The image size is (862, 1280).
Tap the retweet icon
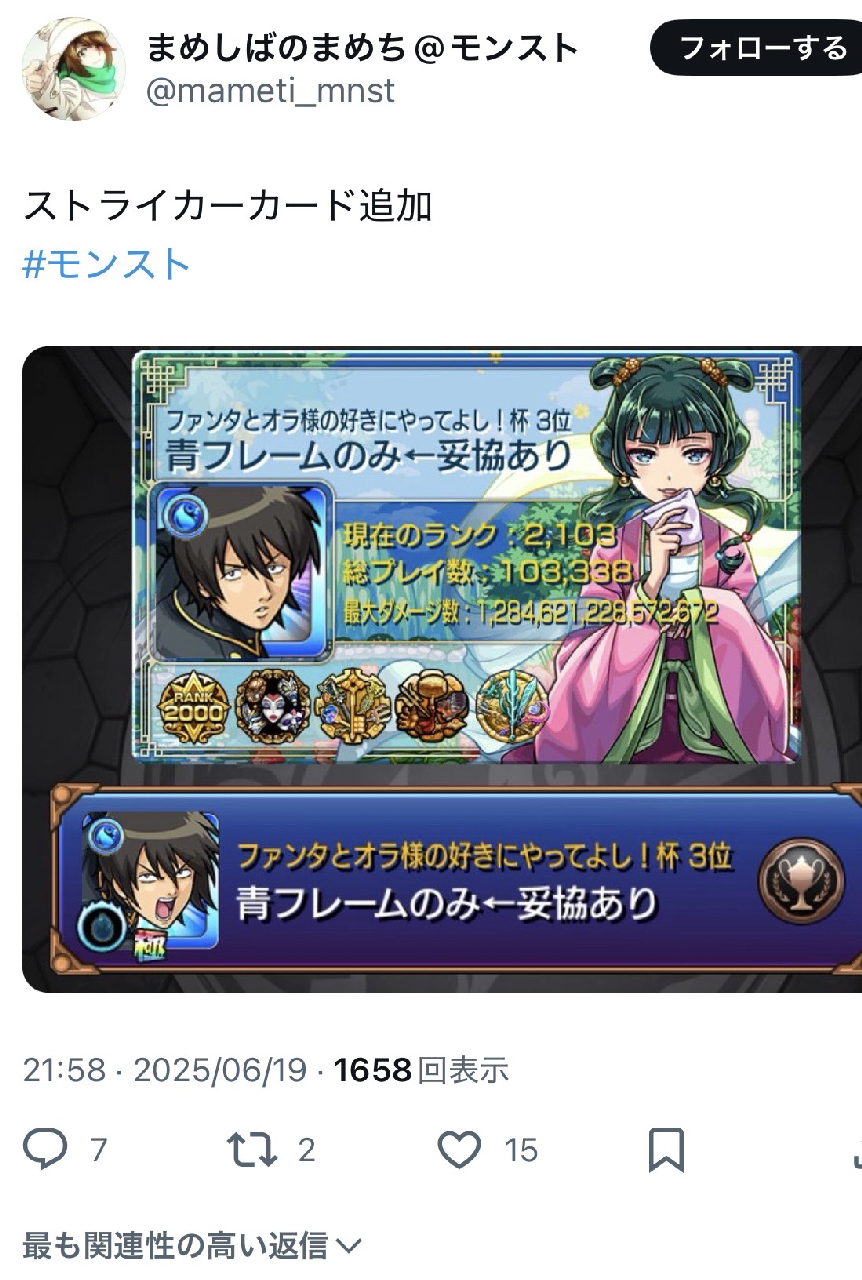pos(252,1150)
